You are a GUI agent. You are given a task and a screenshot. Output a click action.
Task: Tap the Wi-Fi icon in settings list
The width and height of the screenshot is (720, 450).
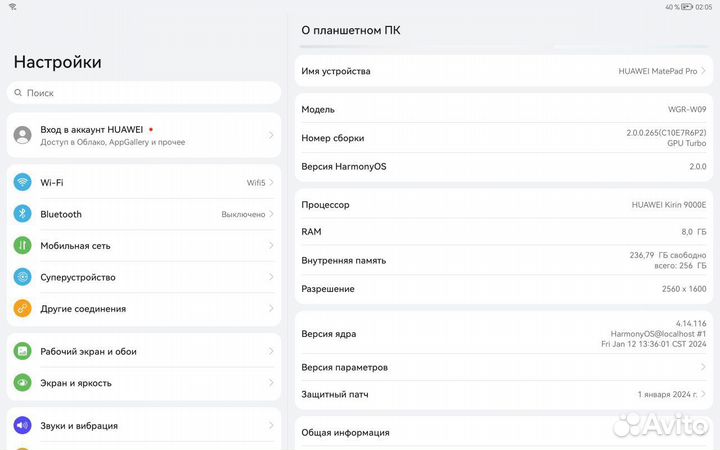pos(23,183)
